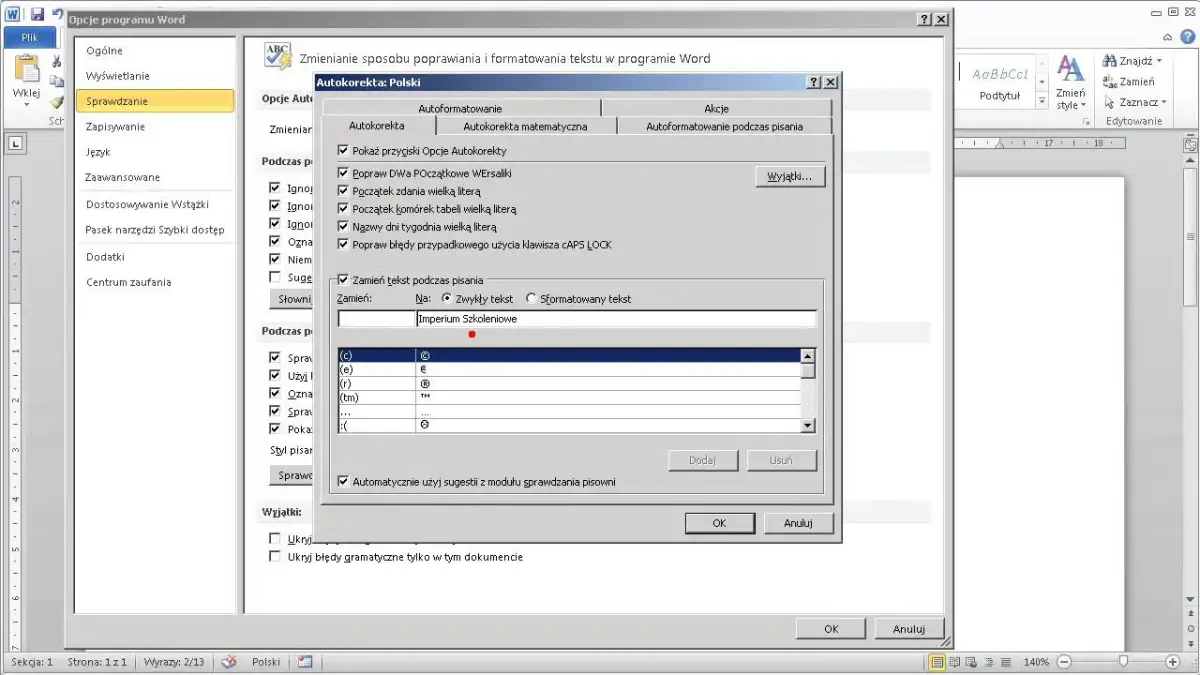Screen dimensions: 1200x675
Task: Uncheck Pokaż przyciski Opcje Autokorekty
Action: click(344, 151)
